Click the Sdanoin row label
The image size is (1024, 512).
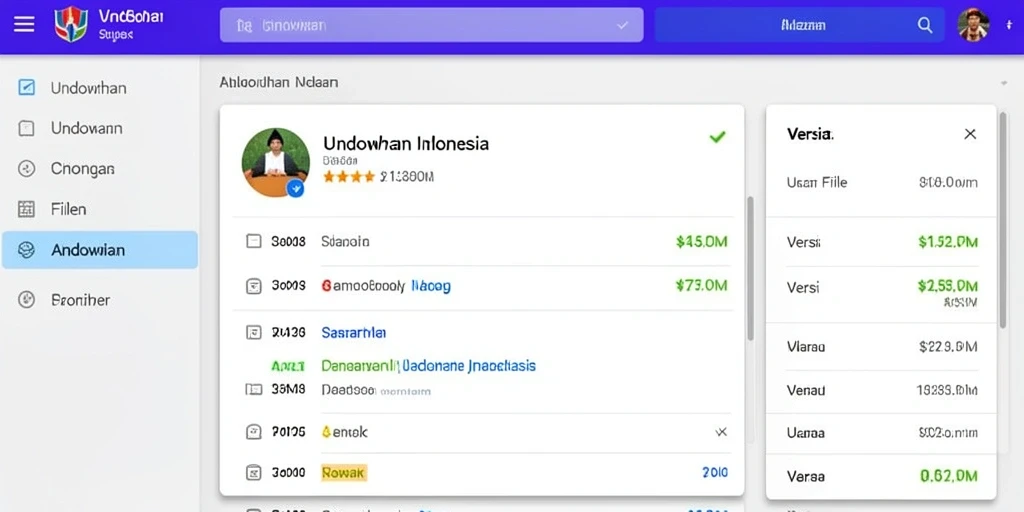tap(345, 242)
